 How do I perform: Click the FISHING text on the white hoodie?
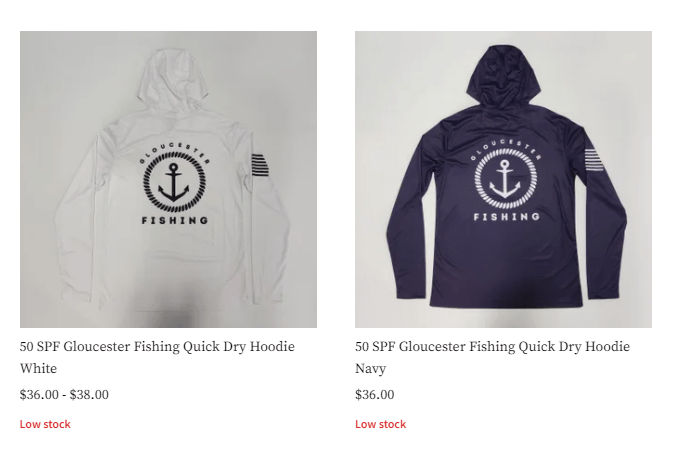175,220
